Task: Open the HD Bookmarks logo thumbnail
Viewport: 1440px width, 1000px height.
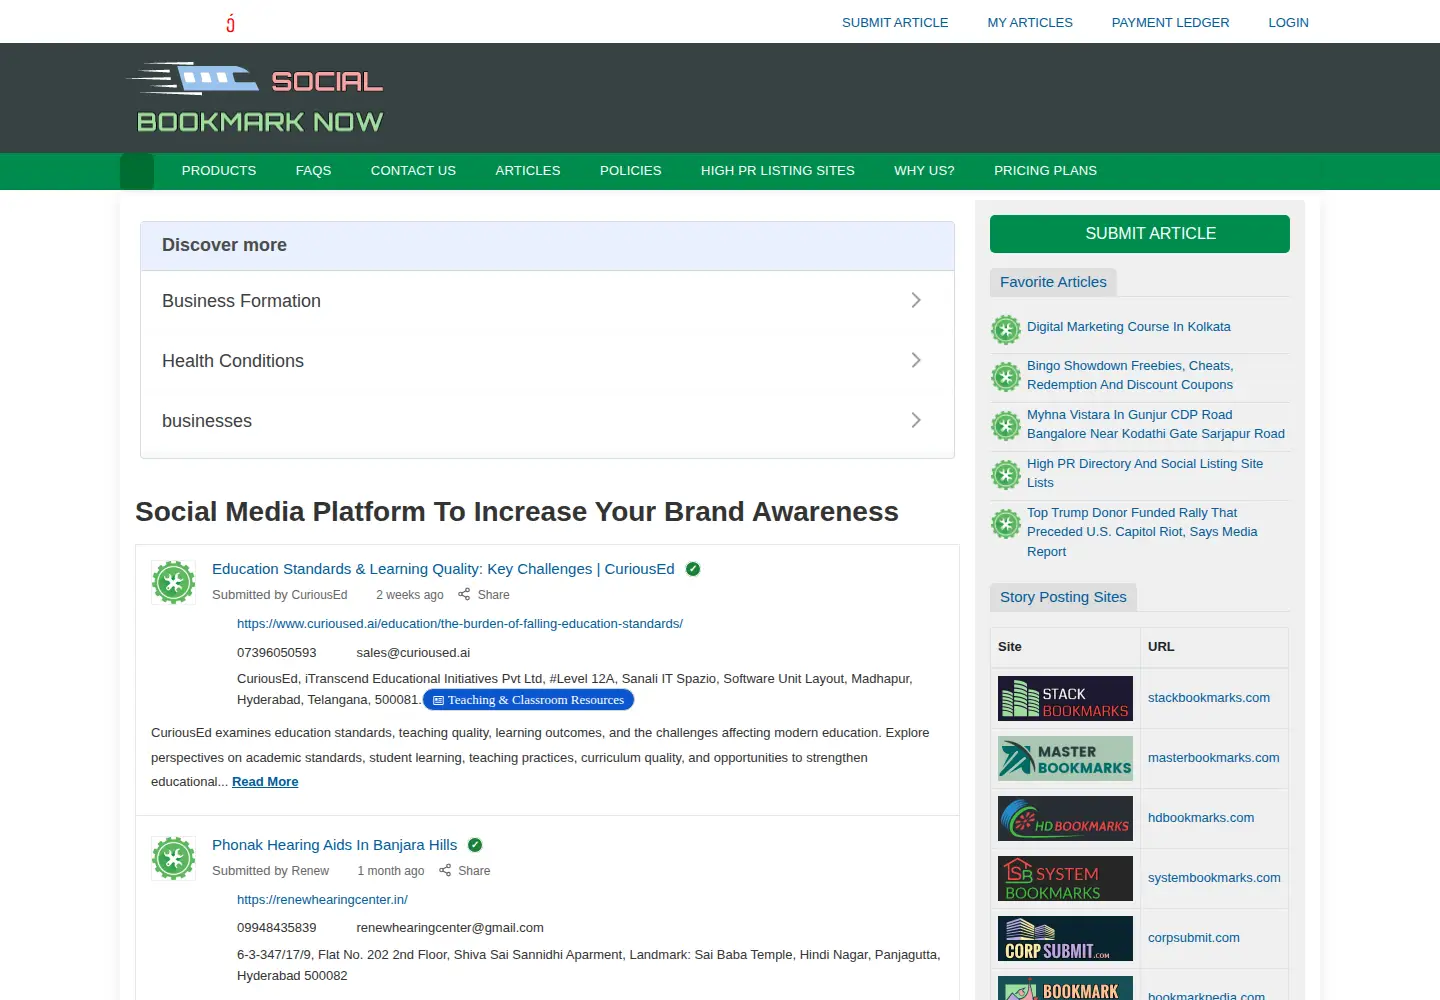Action: point(1065,818)
